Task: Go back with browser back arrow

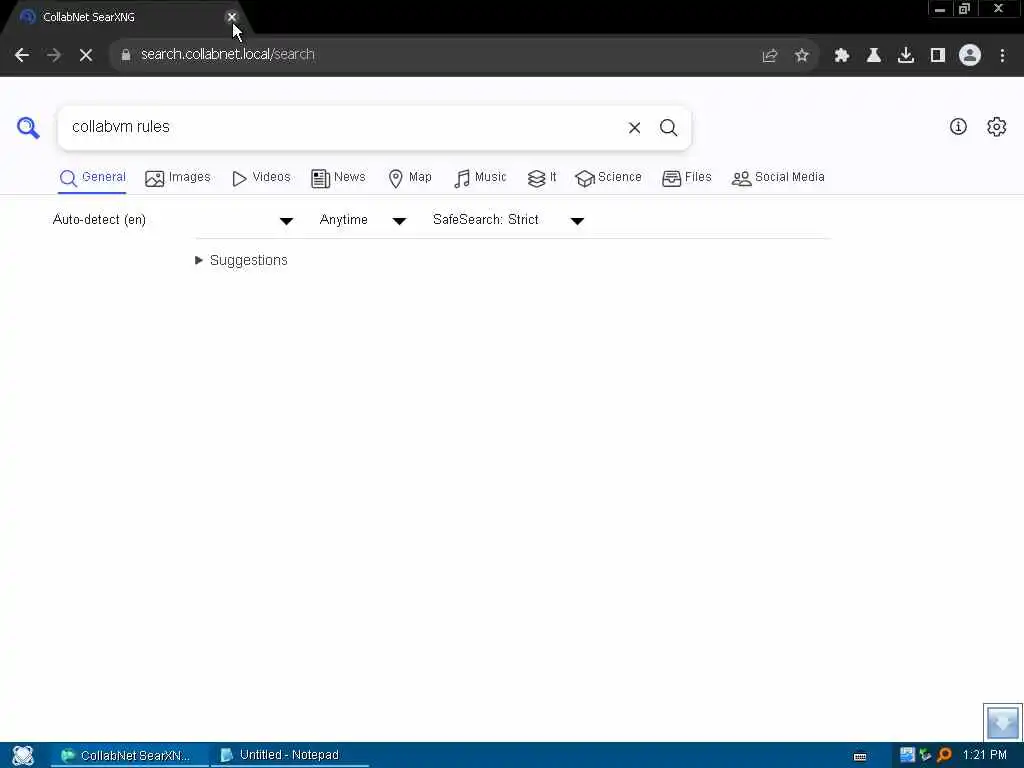Action: click(x=22, y=55)
